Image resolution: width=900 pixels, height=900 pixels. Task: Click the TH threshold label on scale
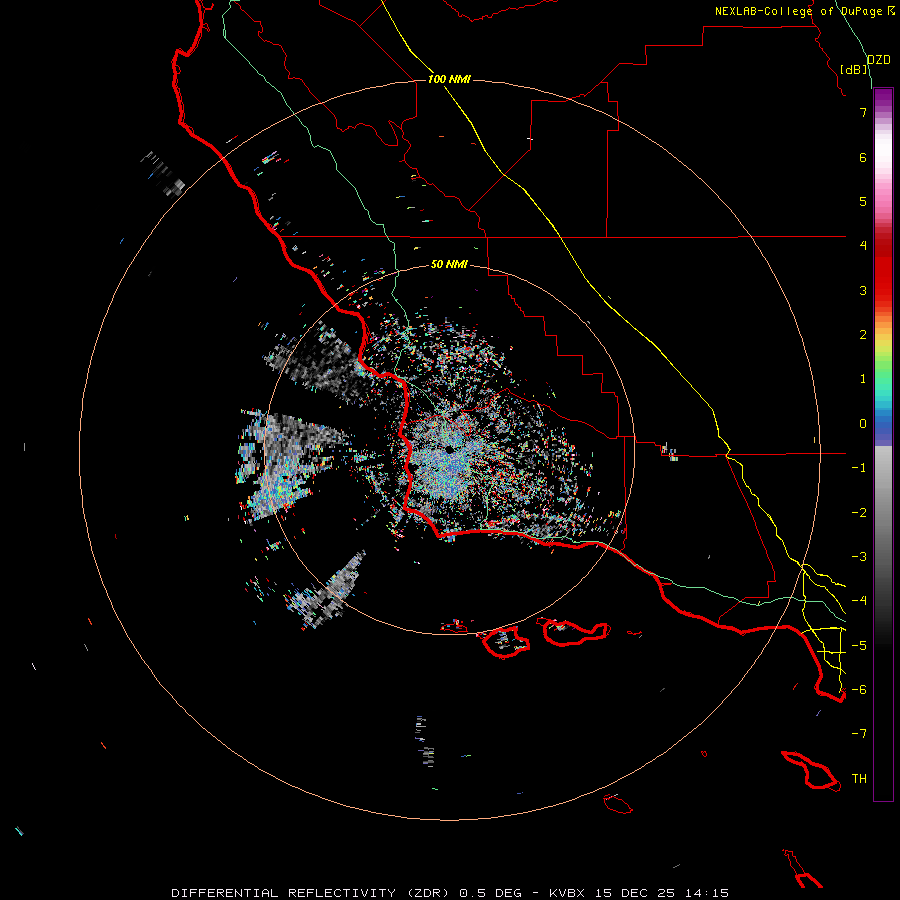click(859, 779)
